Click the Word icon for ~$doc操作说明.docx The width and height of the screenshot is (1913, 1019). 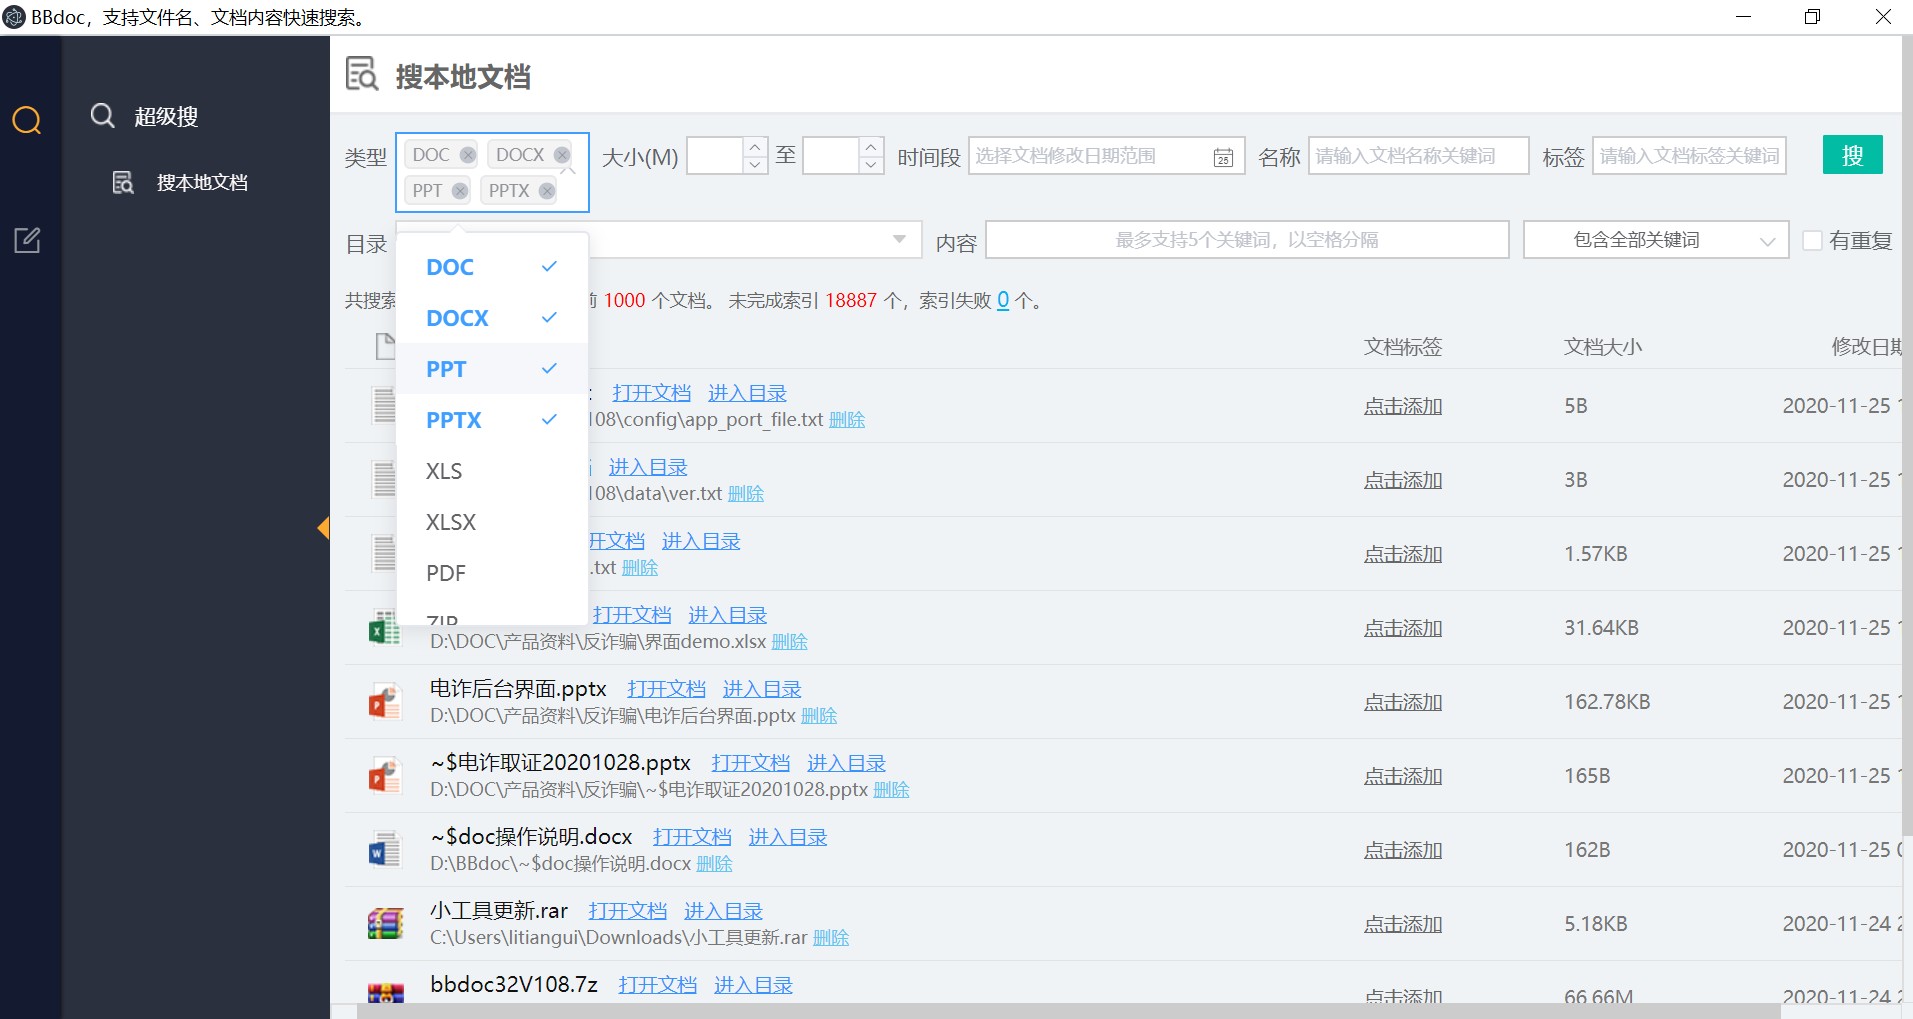point(385,849)
